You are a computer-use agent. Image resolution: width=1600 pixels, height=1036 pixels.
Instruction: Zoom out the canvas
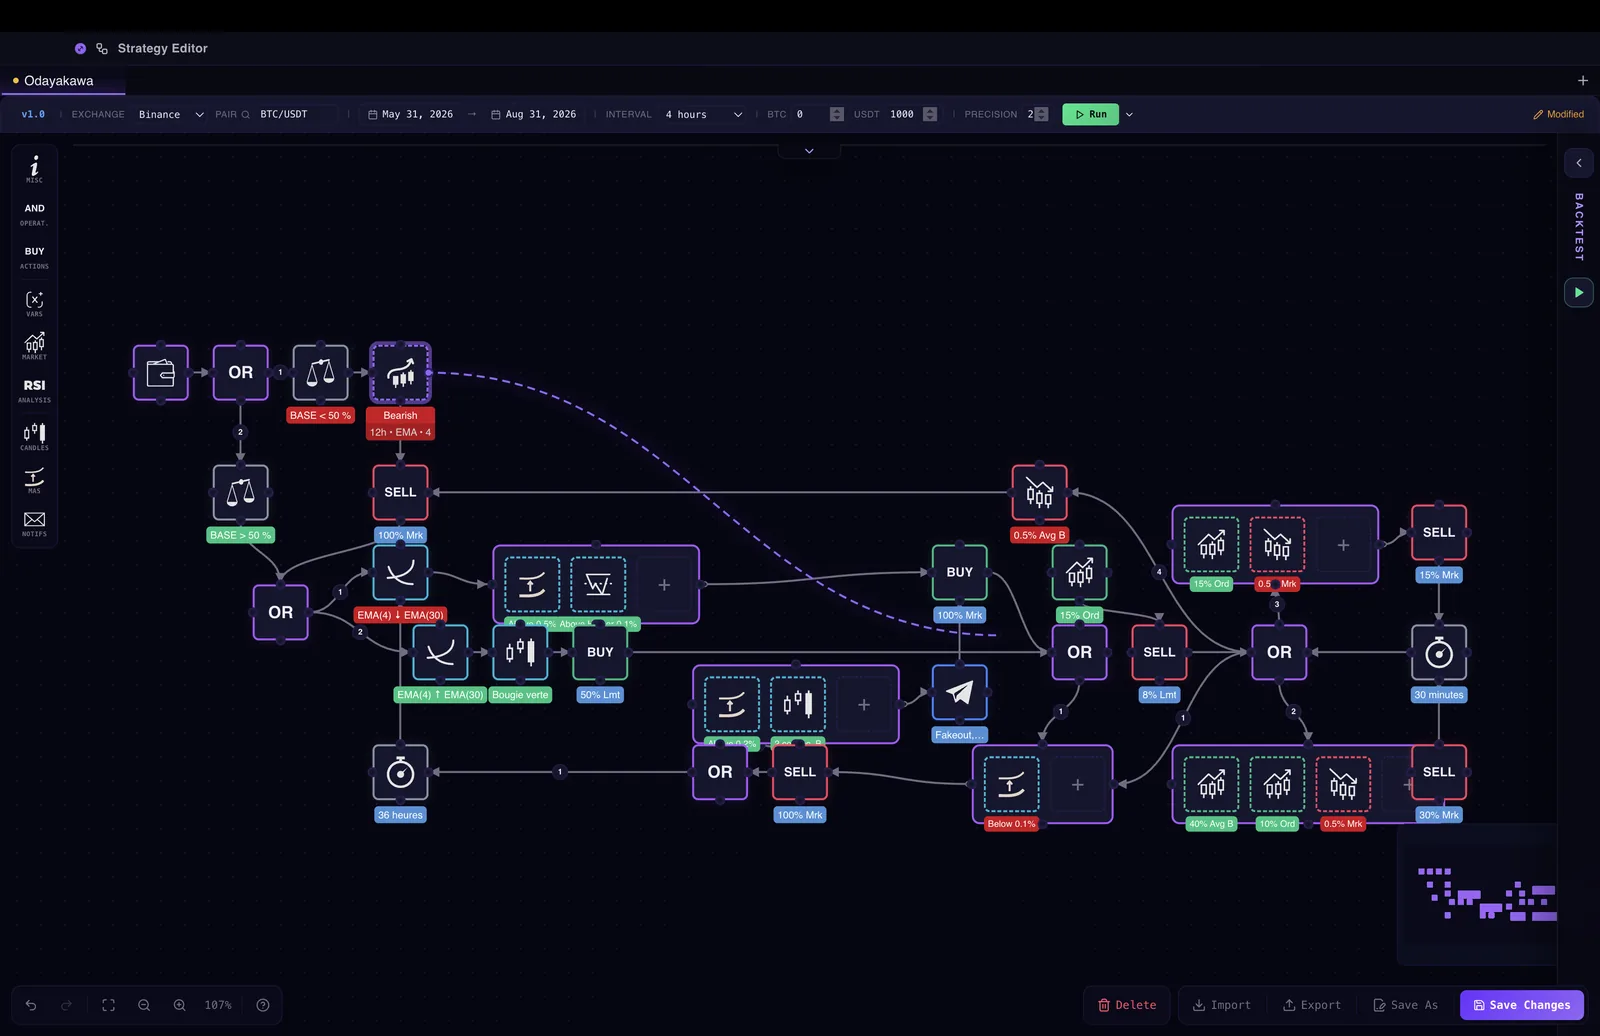click(144, 1005)
